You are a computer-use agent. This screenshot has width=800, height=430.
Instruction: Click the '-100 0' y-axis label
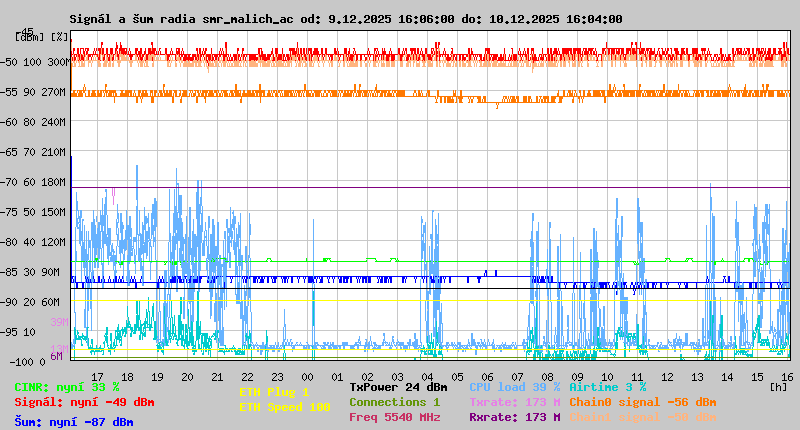28,362
